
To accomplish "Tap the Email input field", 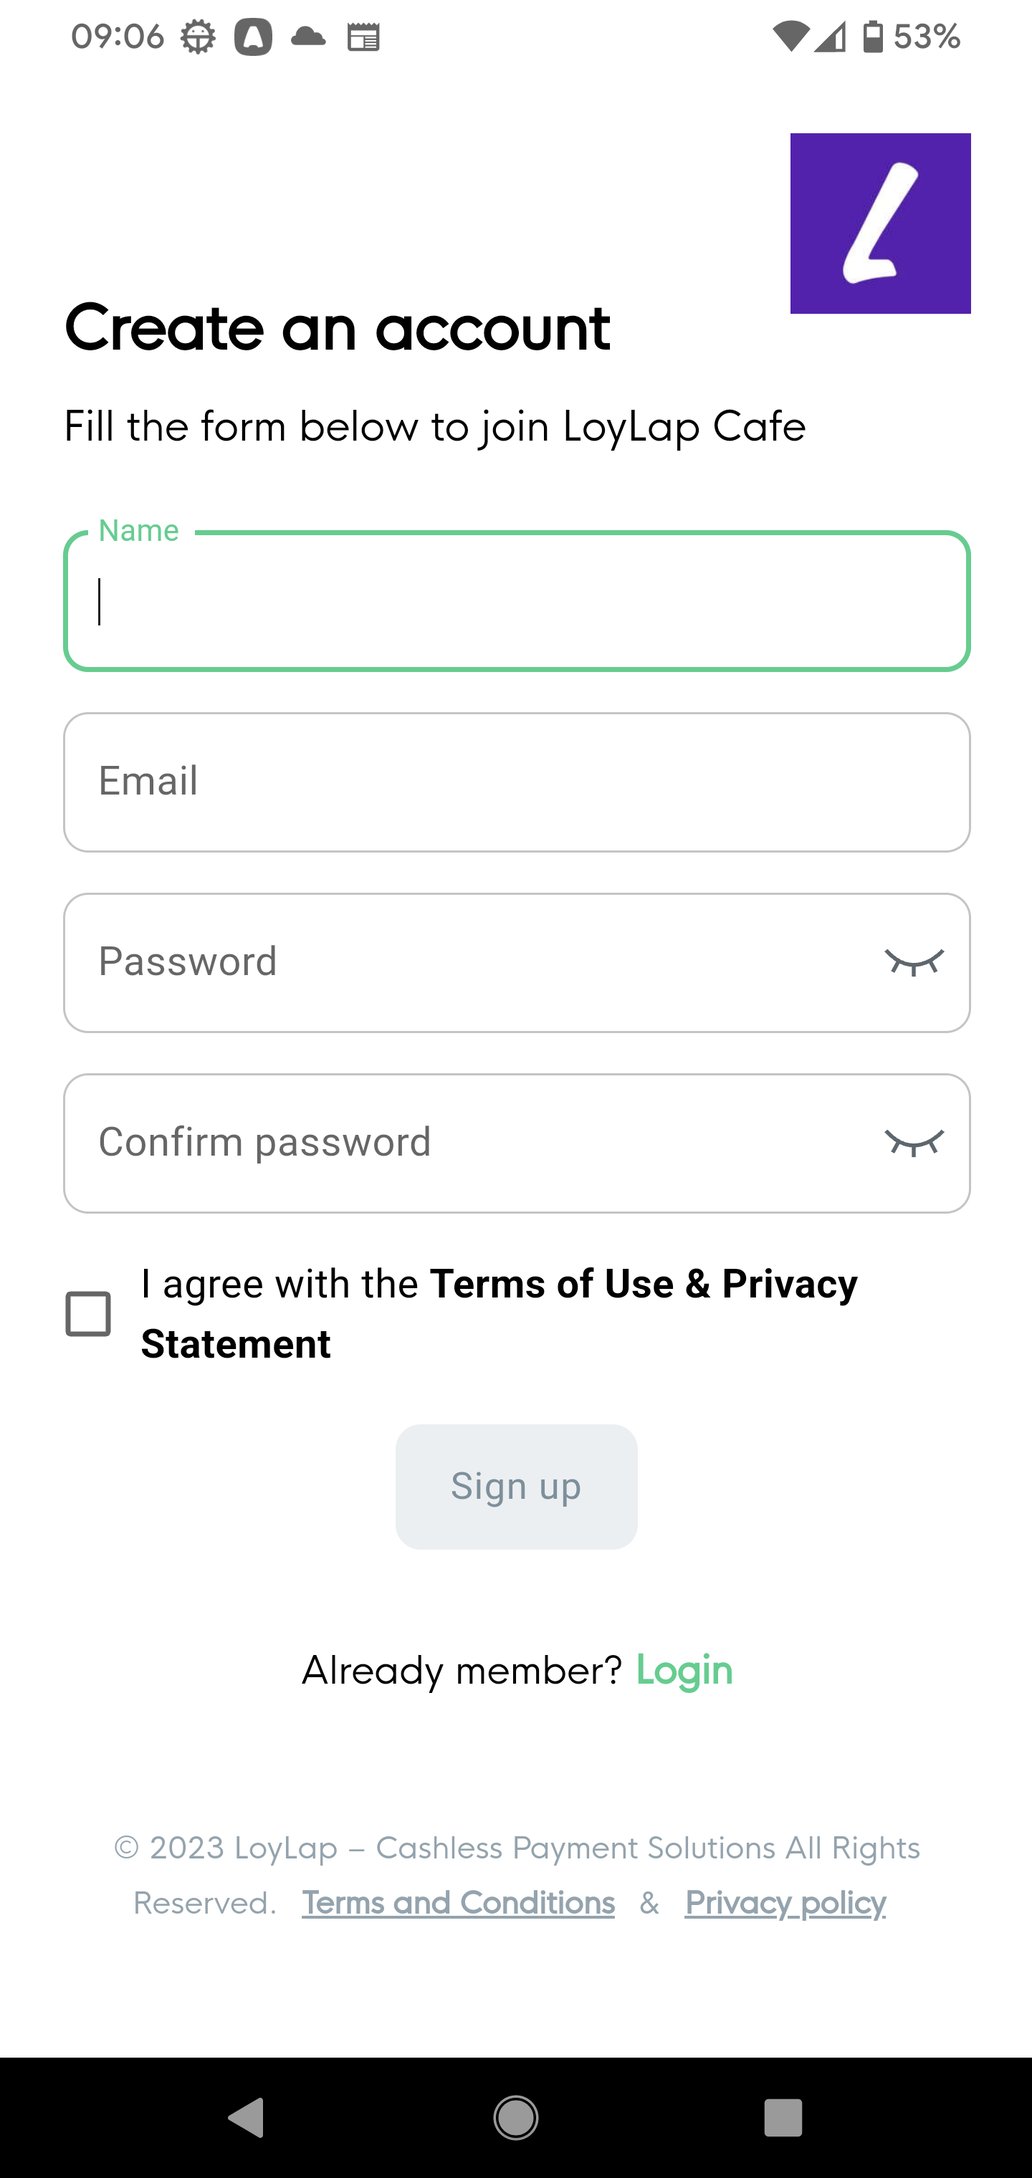I will pos(516,782).
